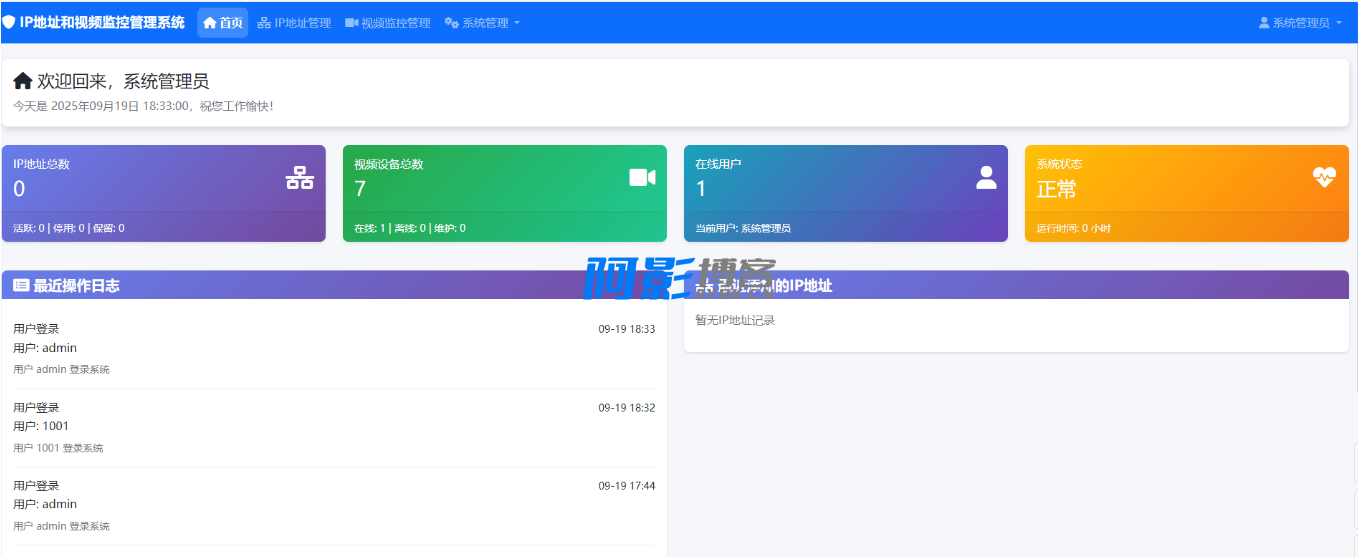Click the list icon beside 最近操作日志
Viewport: 1358px width, 557px height.
(21, 285)
